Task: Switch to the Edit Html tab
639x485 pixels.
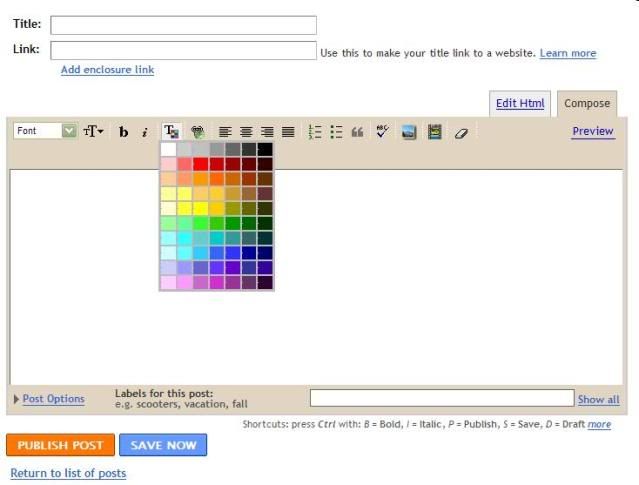Action: pos(520,104)
